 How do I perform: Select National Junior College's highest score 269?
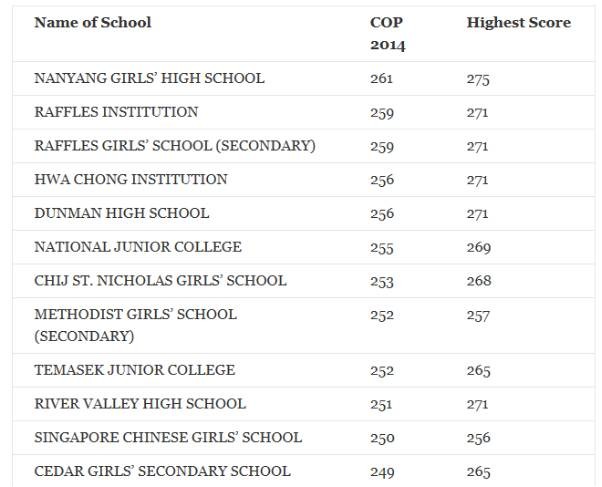click(478, 247)
